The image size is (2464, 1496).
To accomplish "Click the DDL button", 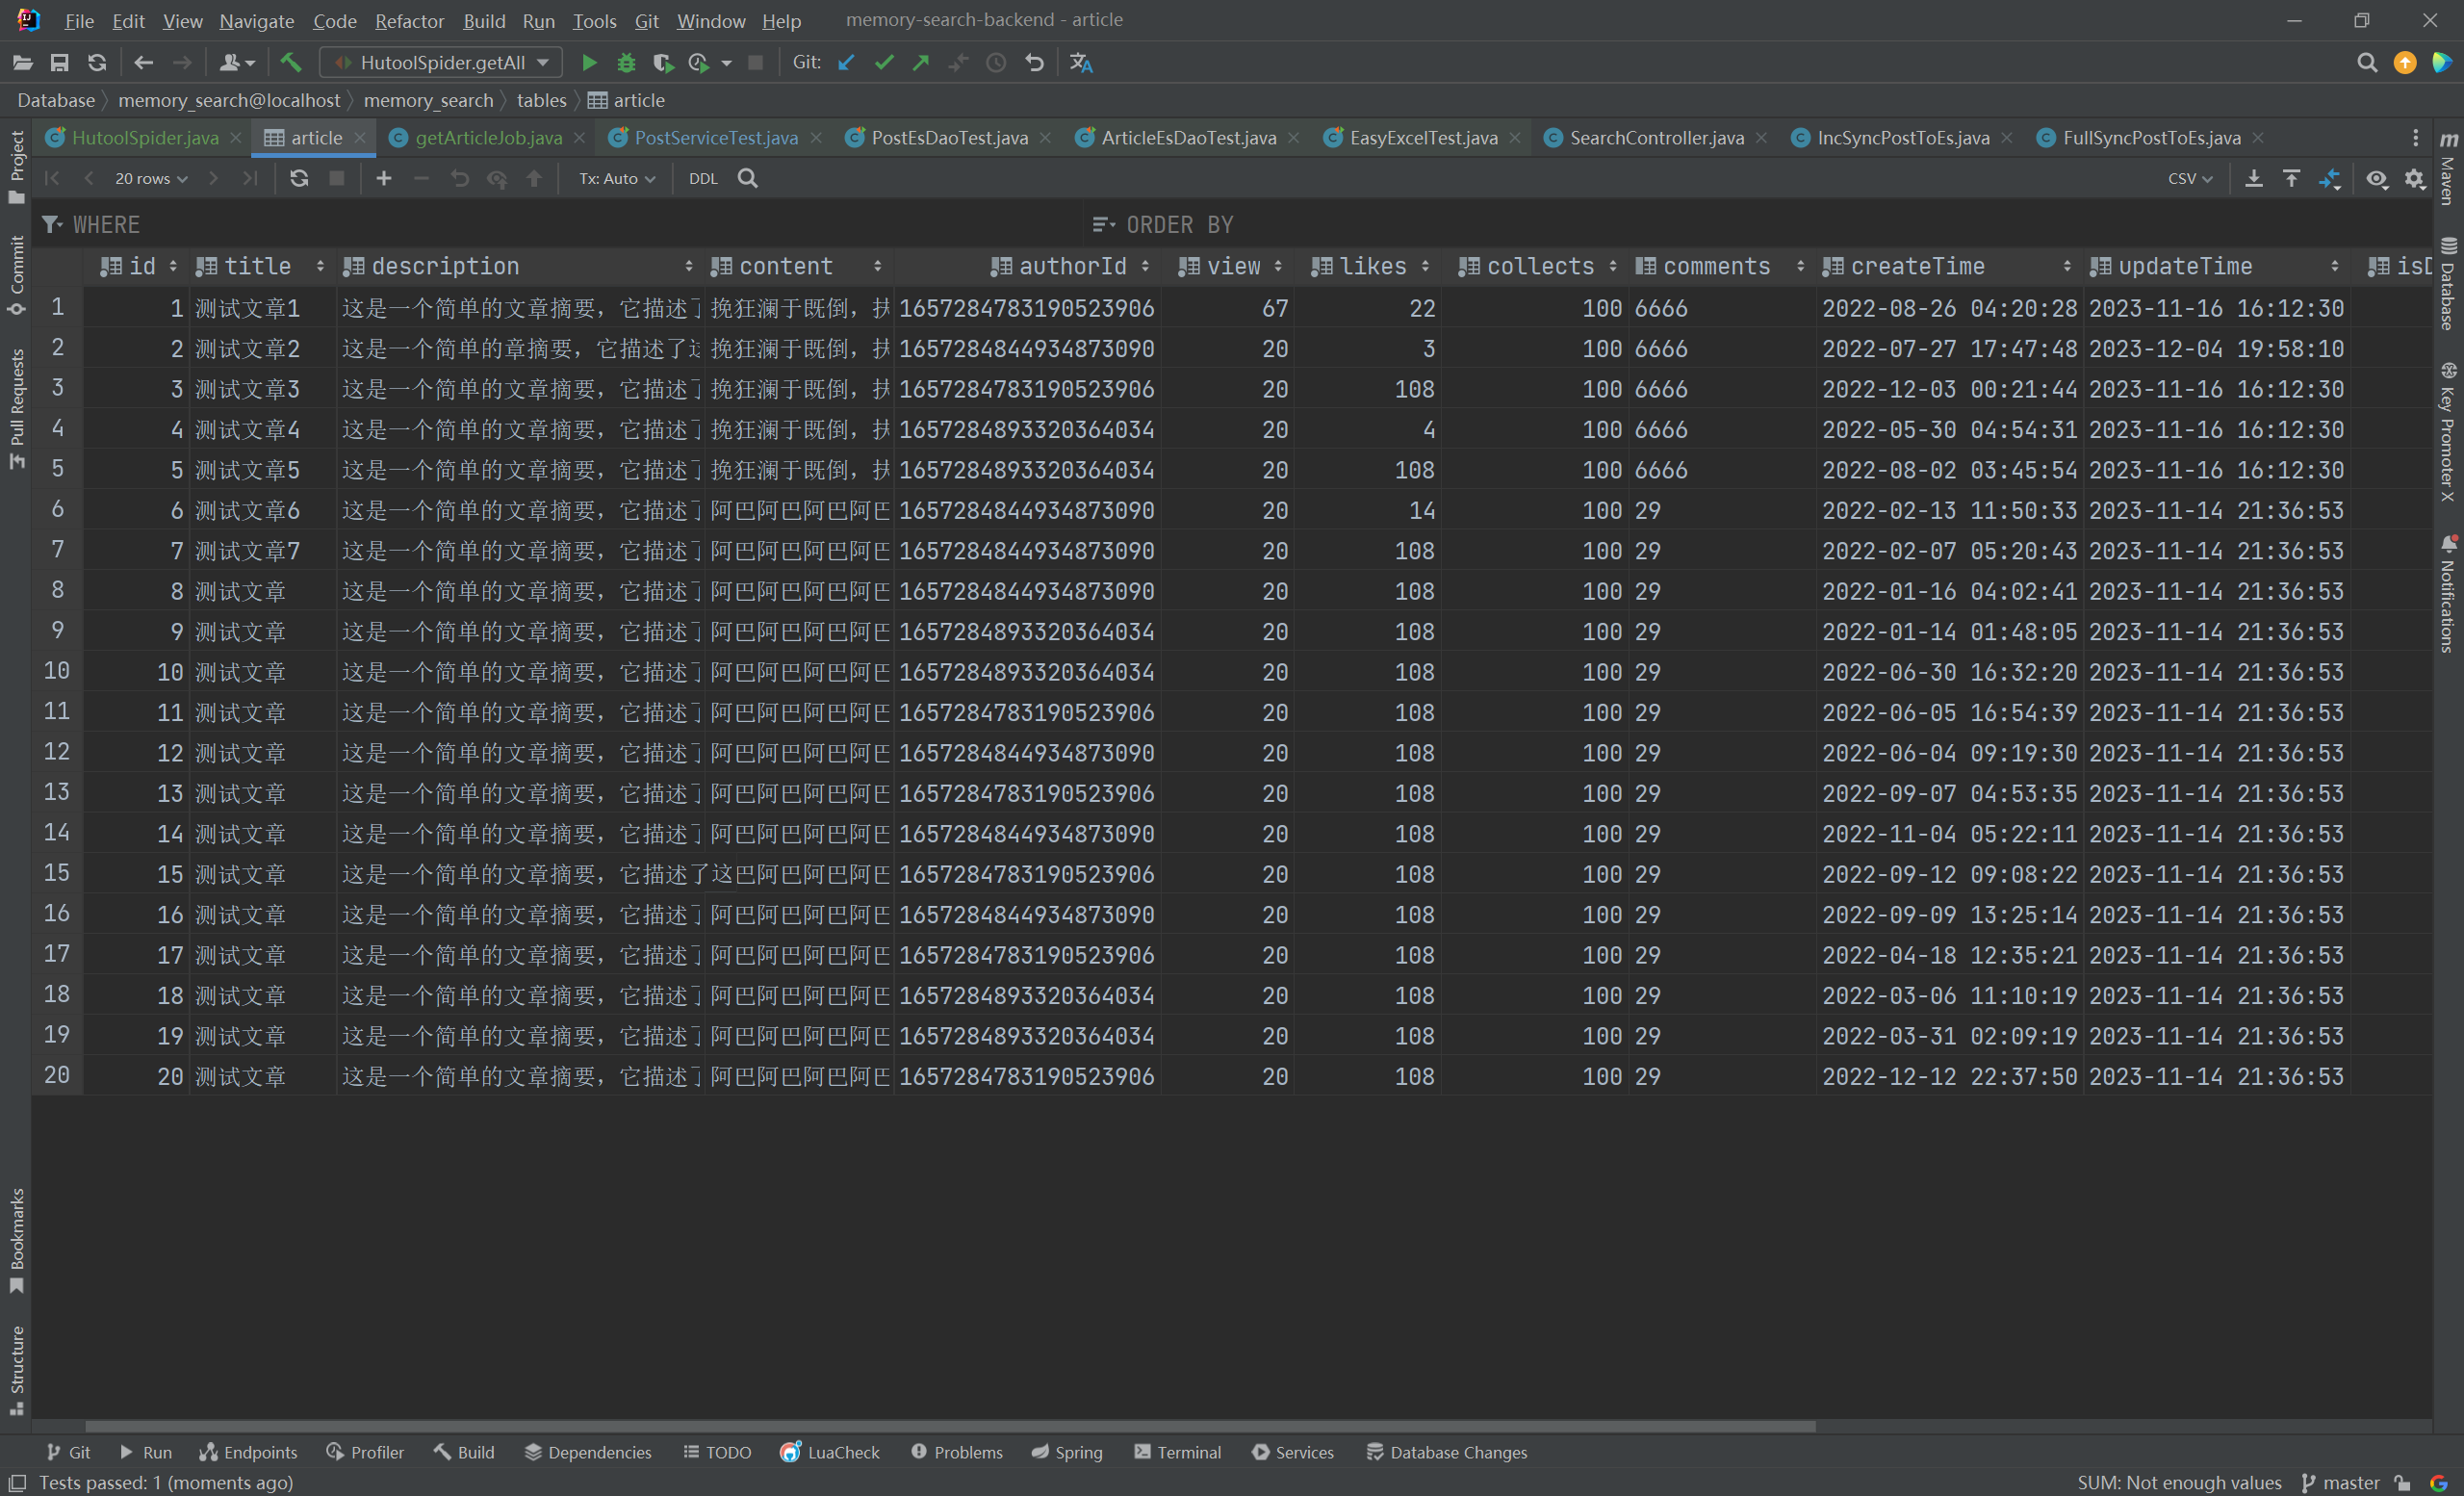I will click(x=703, y=178).
